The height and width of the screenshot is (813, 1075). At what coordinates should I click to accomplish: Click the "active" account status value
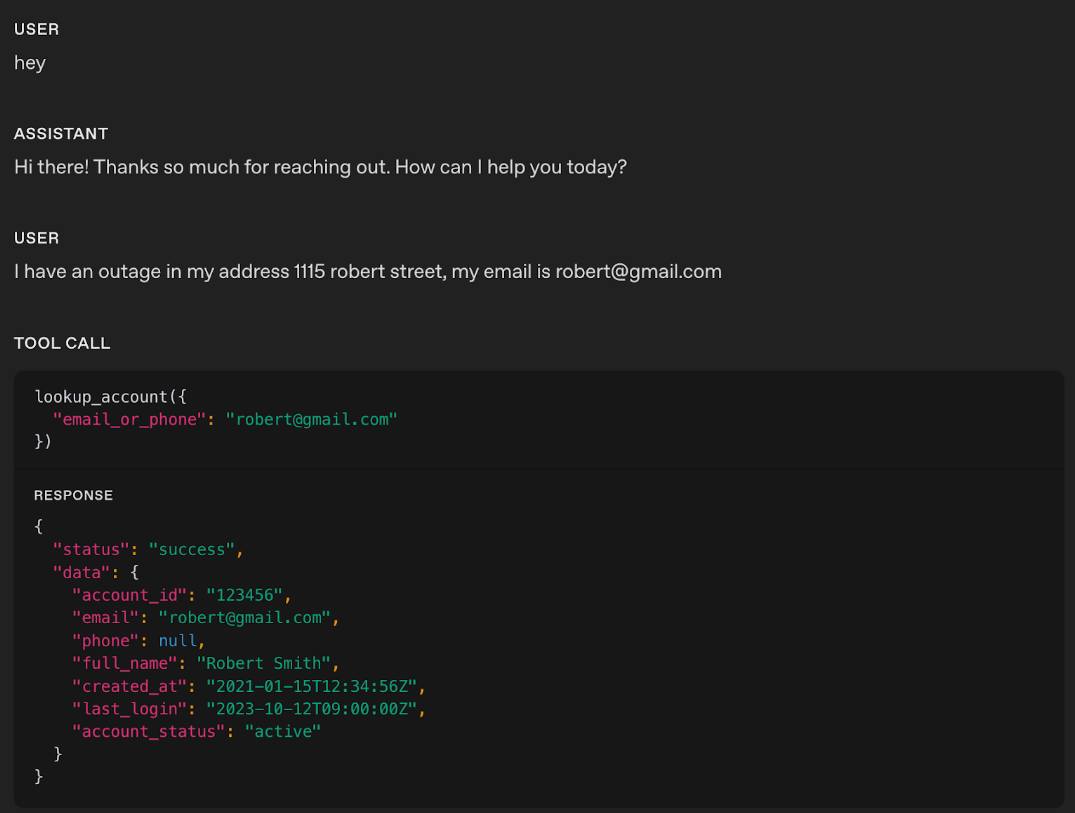point(282,731)
